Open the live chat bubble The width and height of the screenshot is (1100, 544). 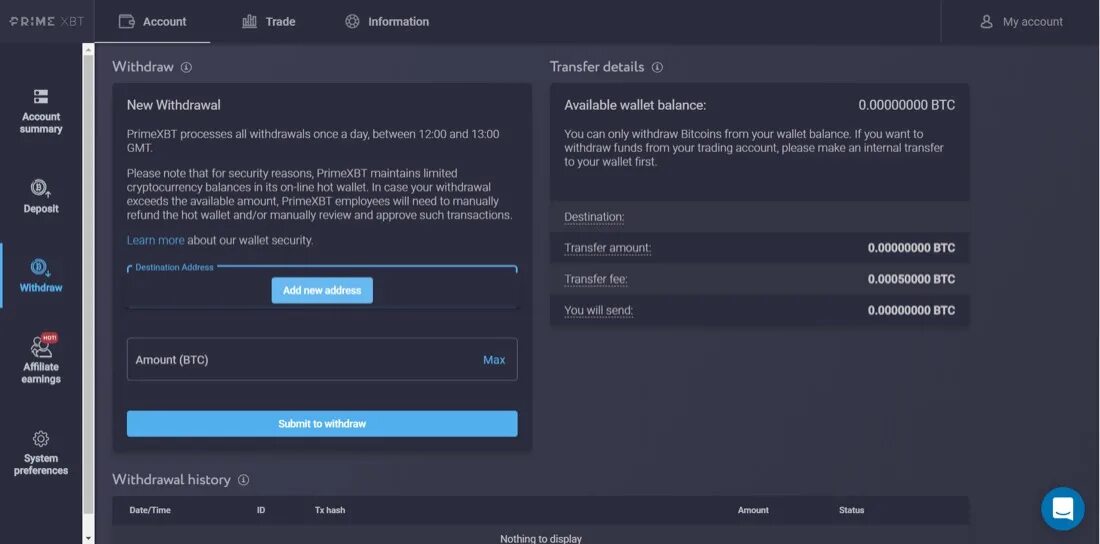click(x=1063, y=508)
